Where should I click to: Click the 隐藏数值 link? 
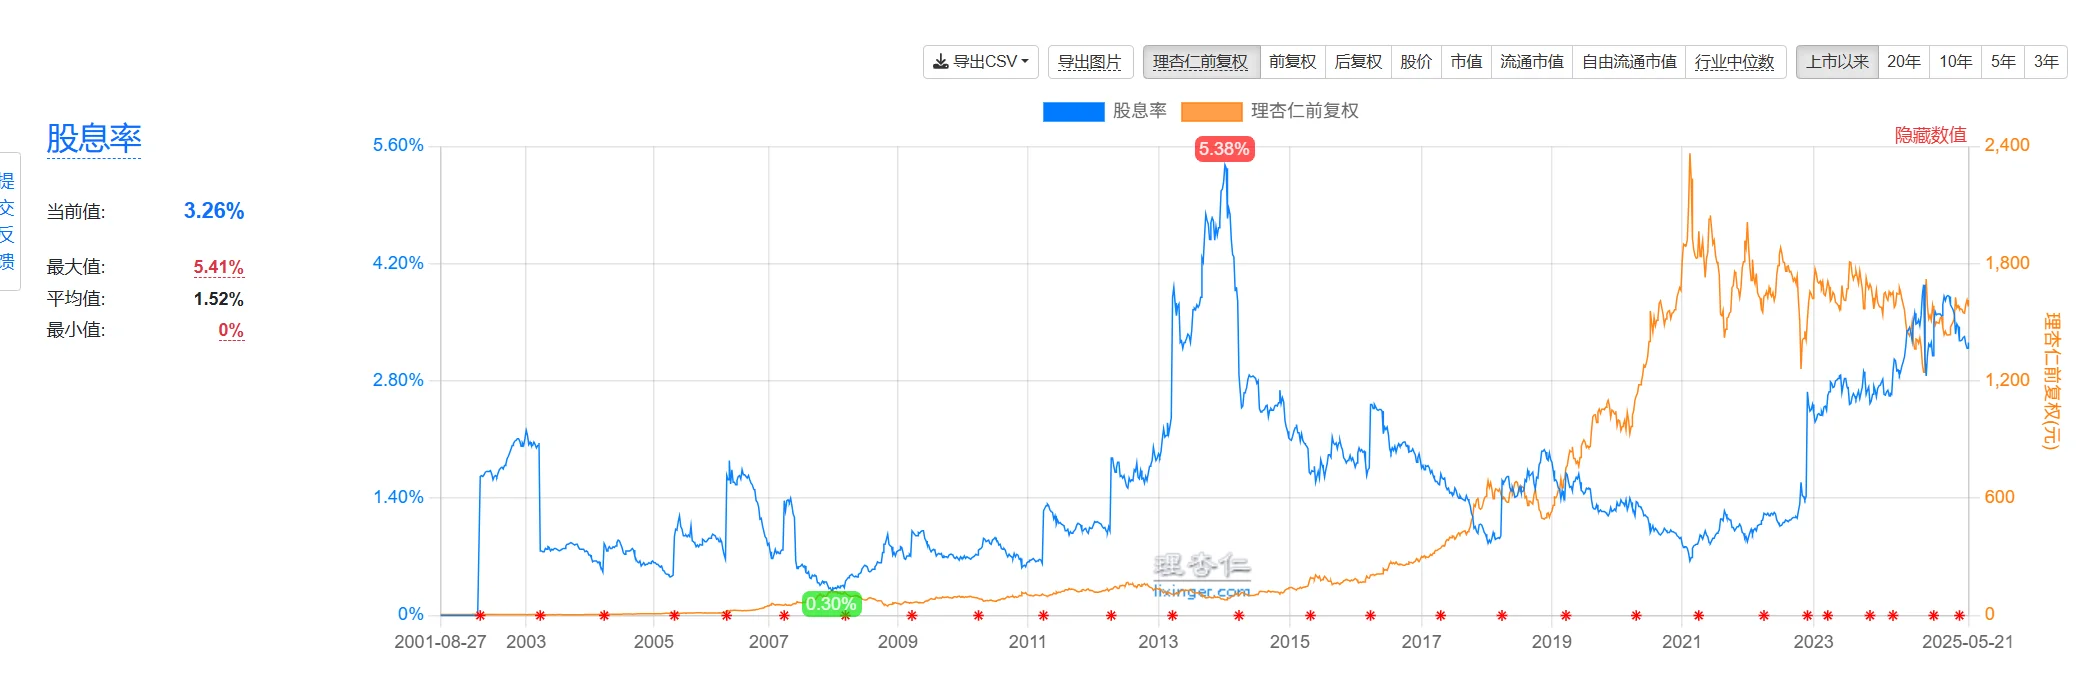click(x=1930, y=135)
